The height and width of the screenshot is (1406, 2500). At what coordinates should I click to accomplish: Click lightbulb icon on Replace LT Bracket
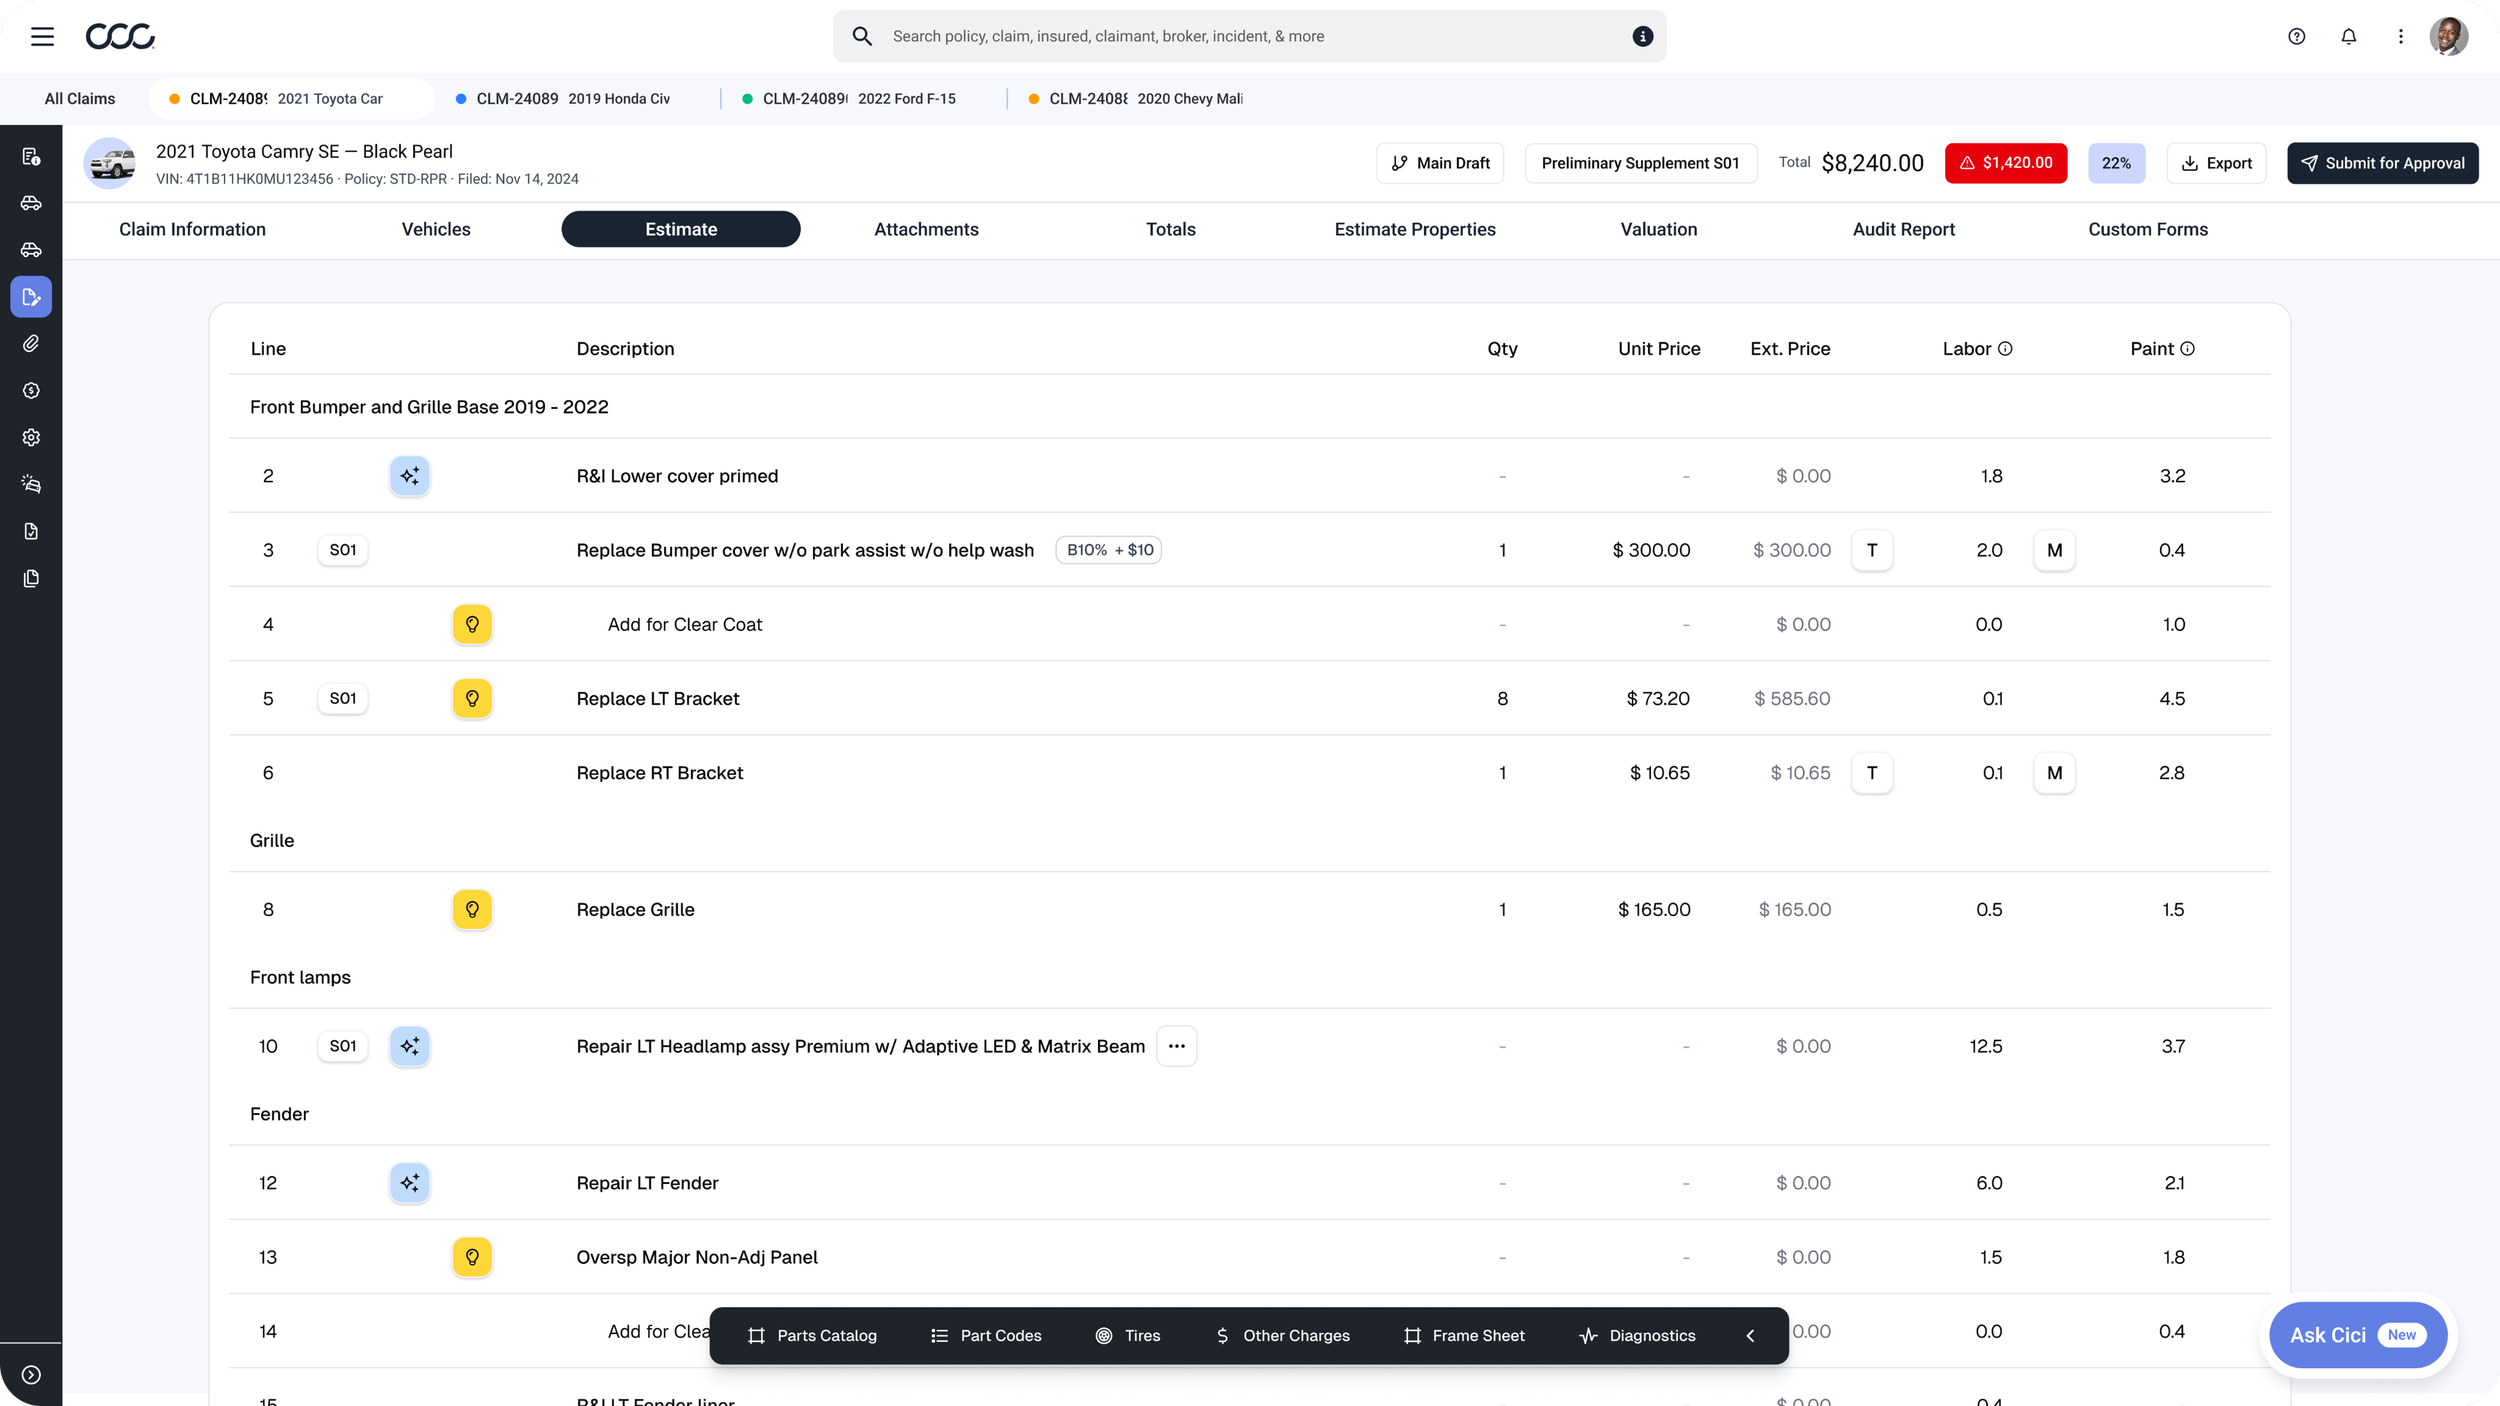point(472,698)
